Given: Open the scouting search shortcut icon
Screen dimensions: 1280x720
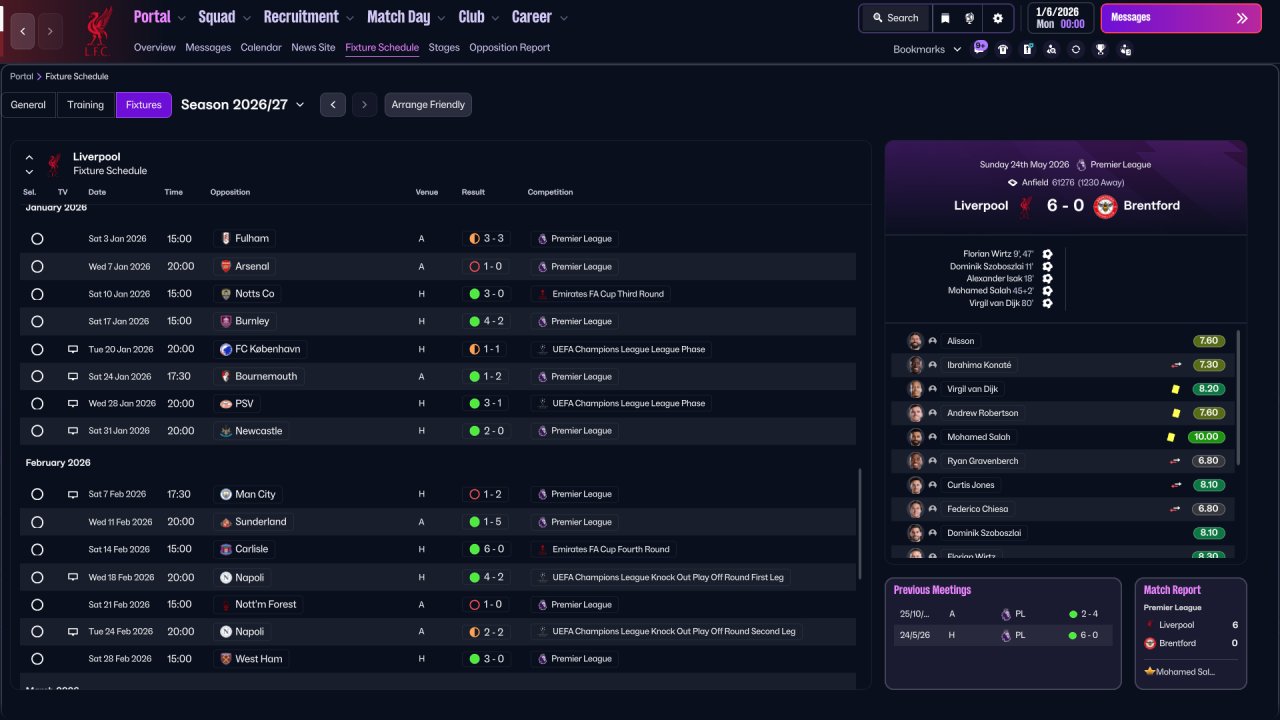Looking at the screenshot, I should (x=1051, y=49).
